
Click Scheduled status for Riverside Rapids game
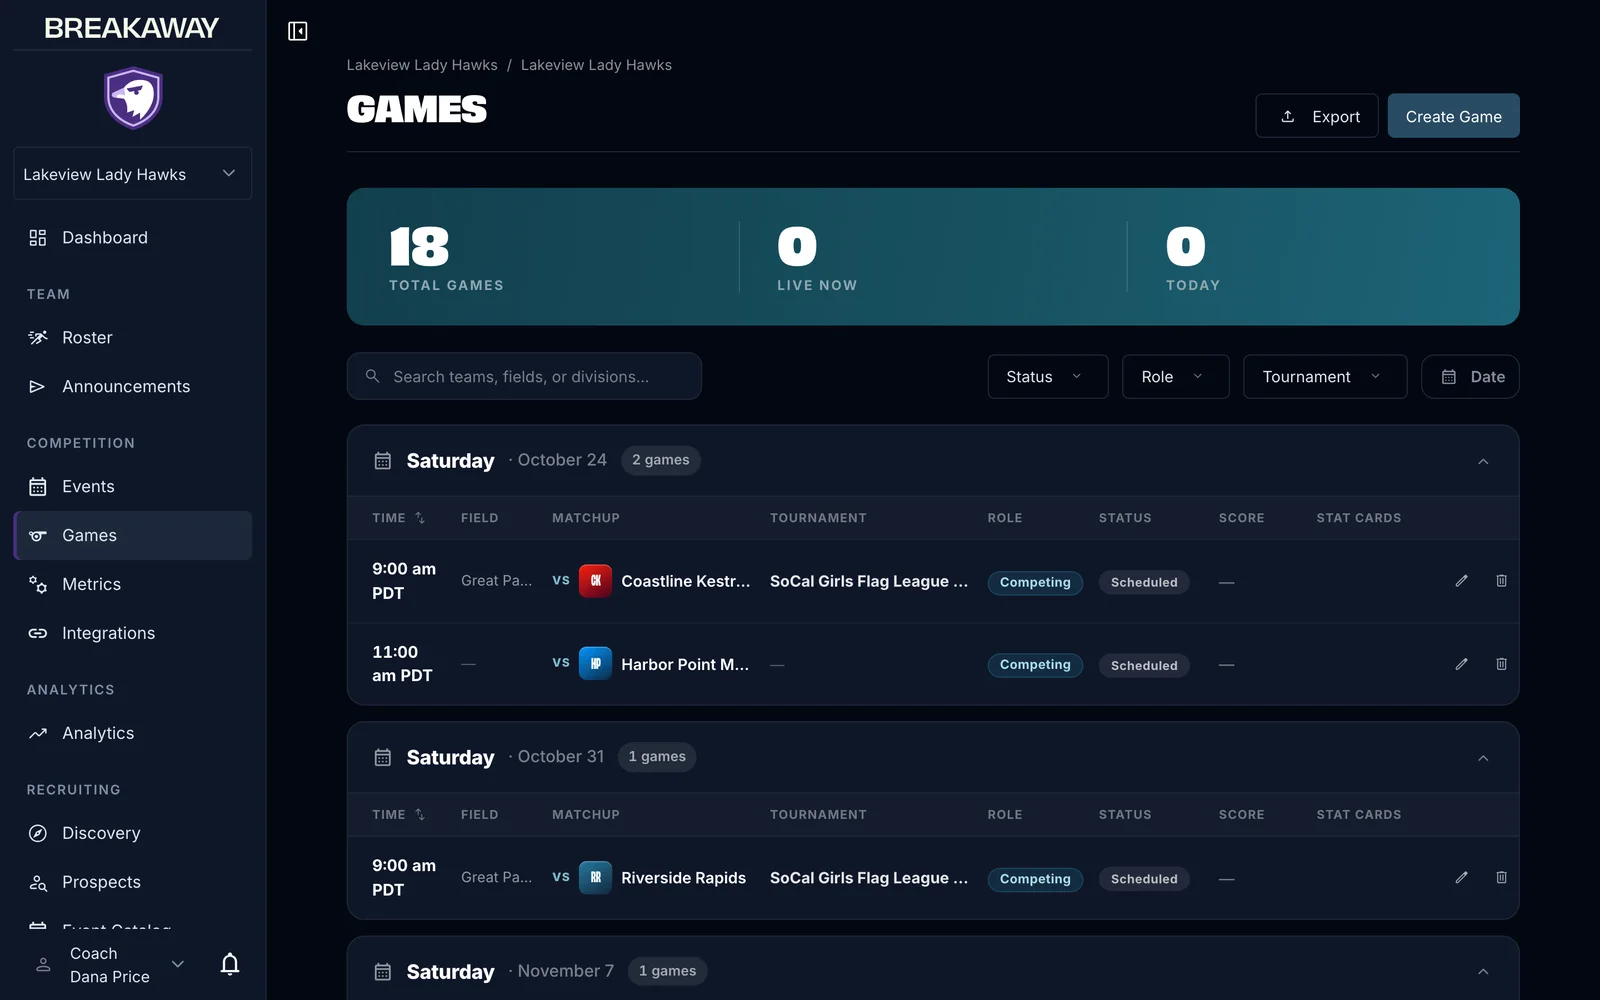pos(1144,879)
